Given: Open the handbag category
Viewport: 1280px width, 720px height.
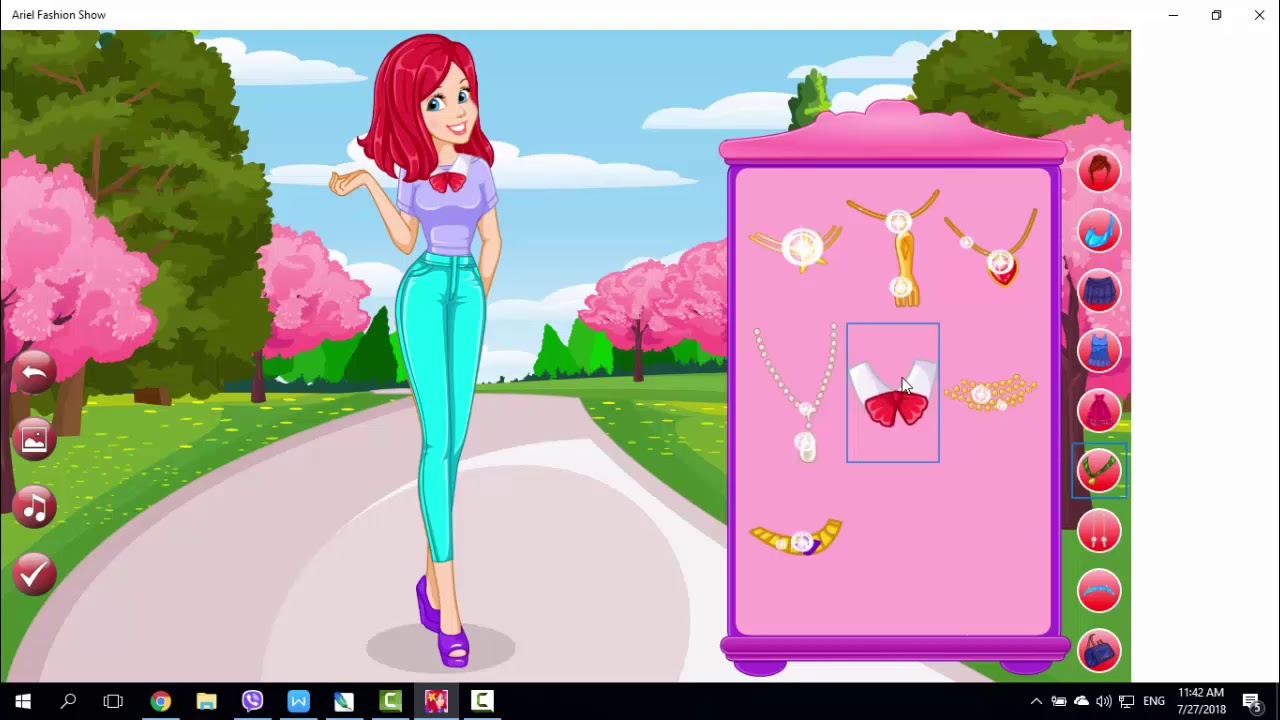Looking at the screenshot, I should coord(1099,651).
